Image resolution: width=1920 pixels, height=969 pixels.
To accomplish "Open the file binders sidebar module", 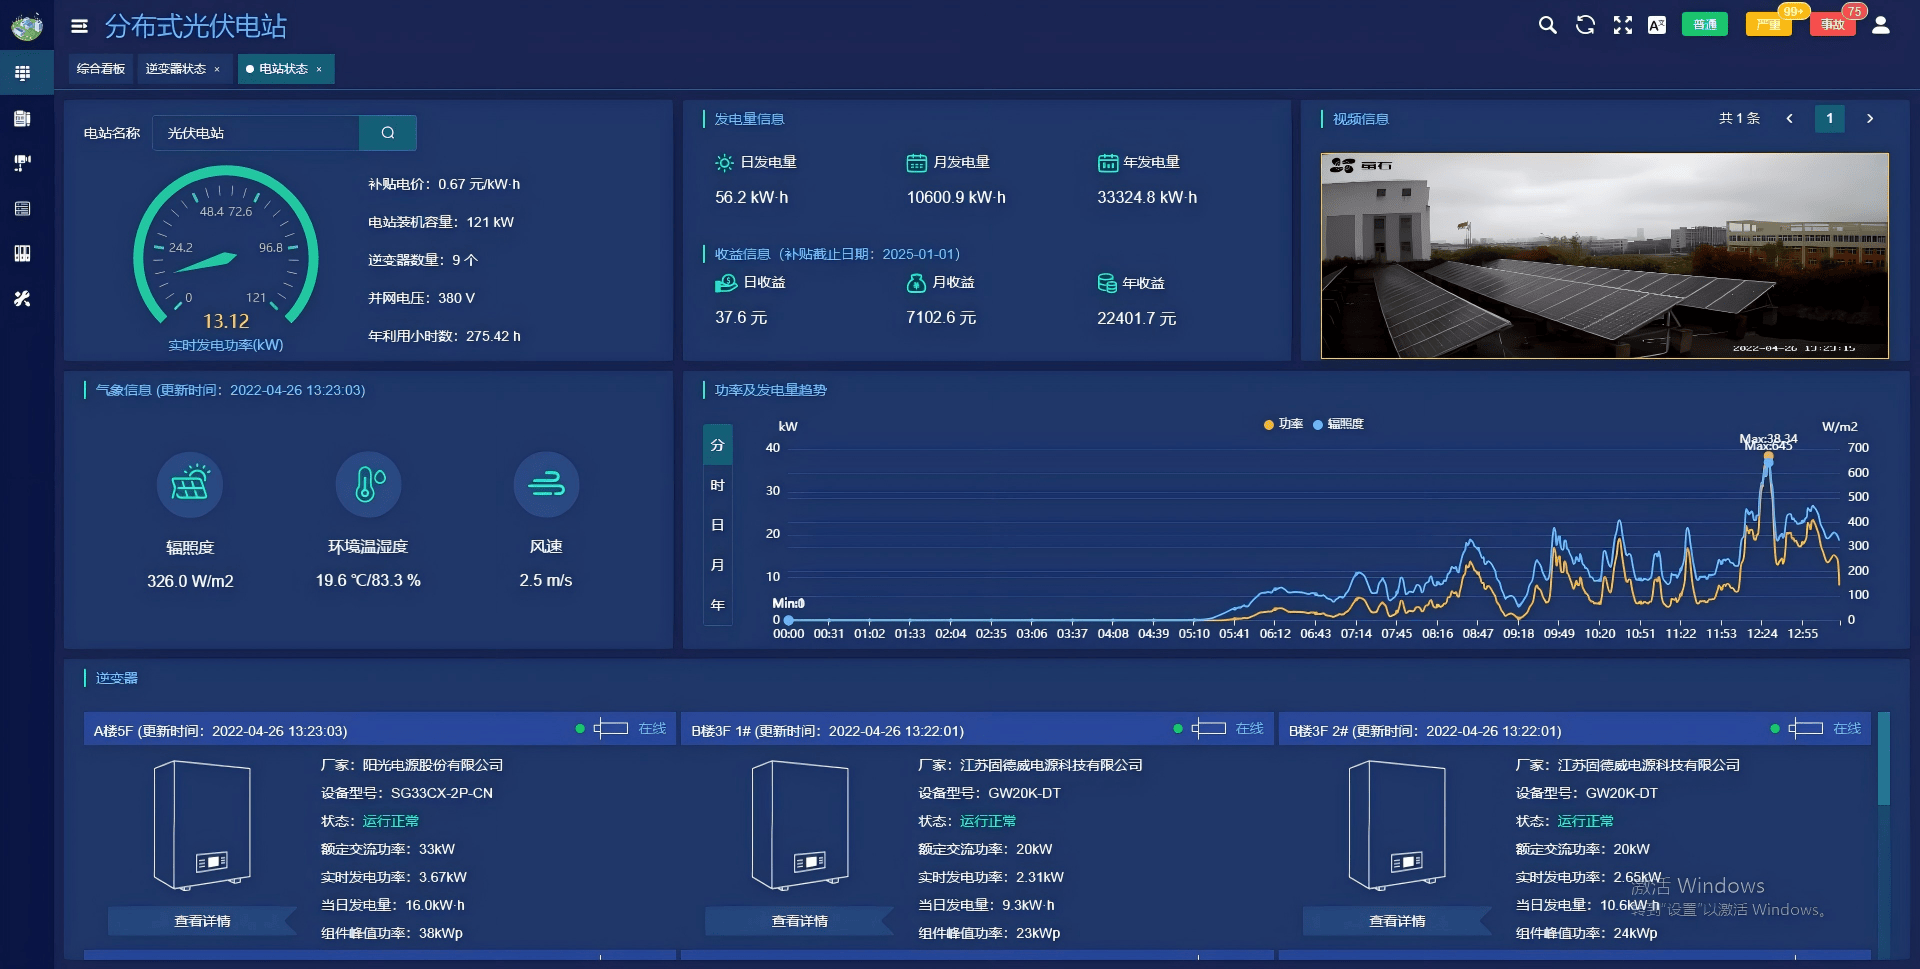I will click(x=22, y=253).
